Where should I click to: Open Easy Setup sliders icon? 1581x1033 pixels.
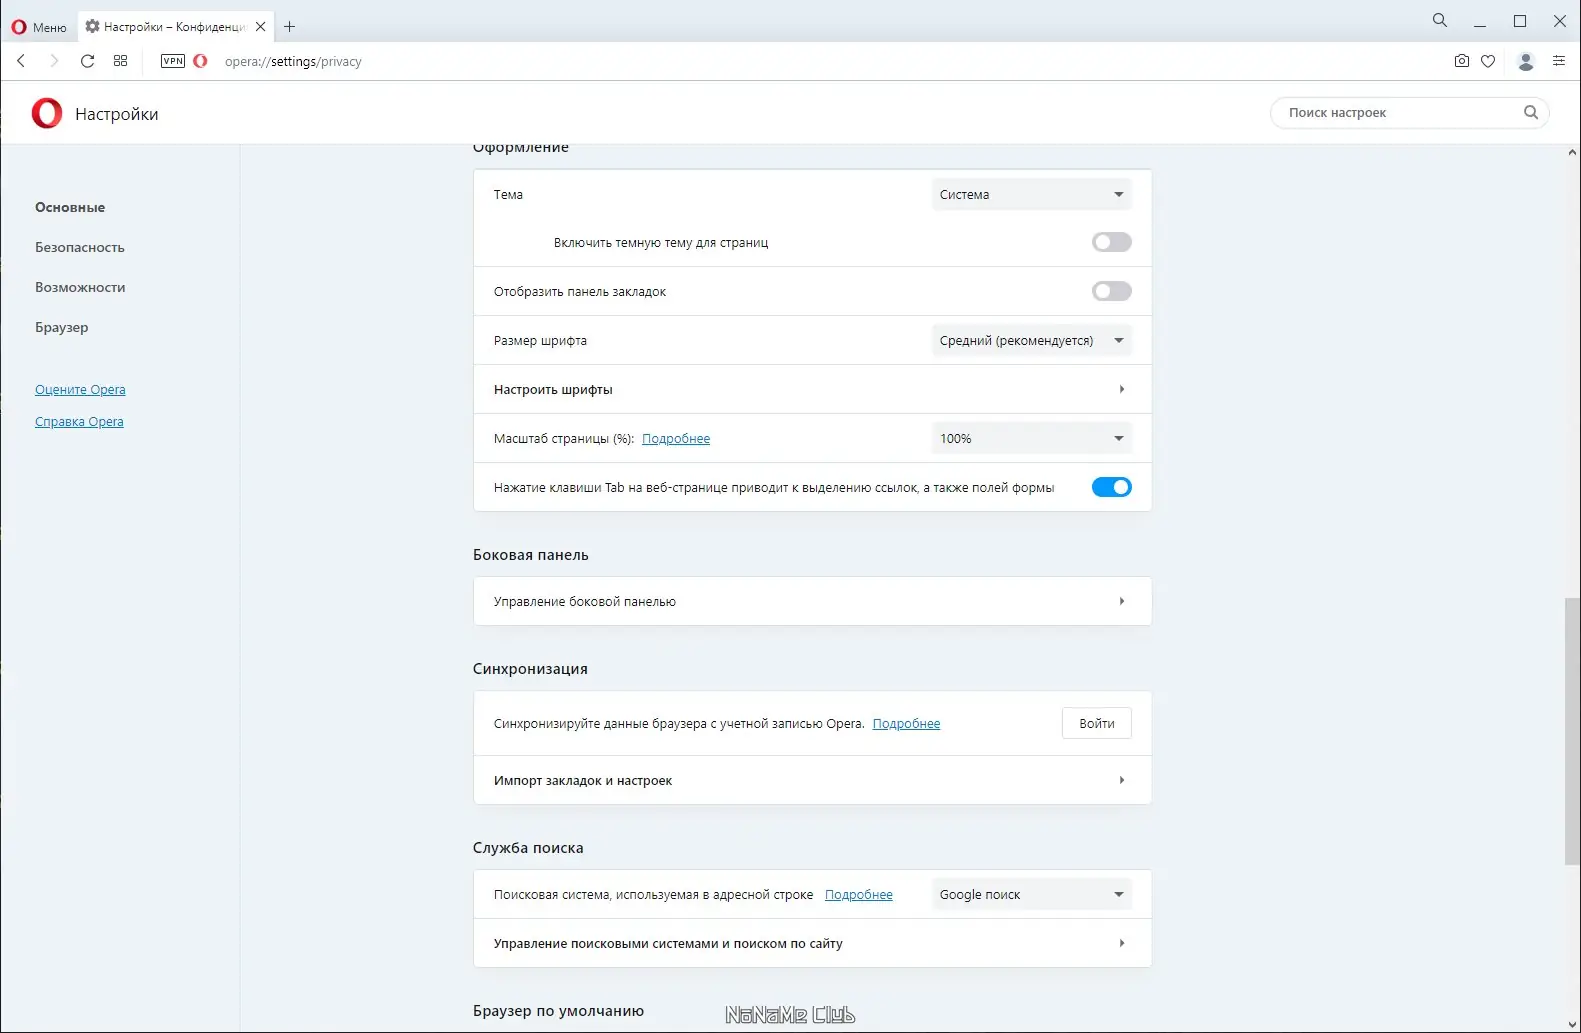point(1558,61)
